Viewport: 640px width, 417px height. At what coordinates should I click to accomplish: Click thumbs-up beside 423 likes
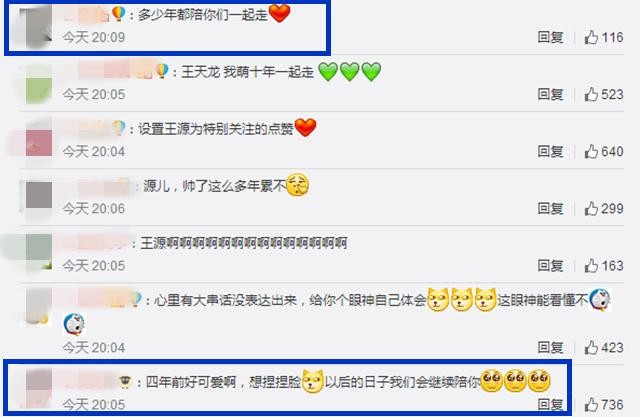point(591,348)
